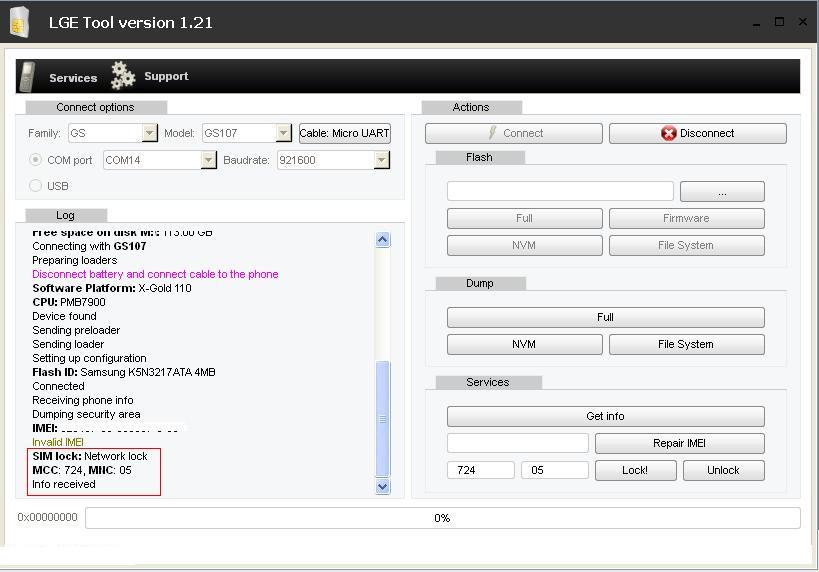Image resolution: width=819 pixels, height=572 pixels.
Task: Click the MNC field containing 05
Action: tap(555, 470)
